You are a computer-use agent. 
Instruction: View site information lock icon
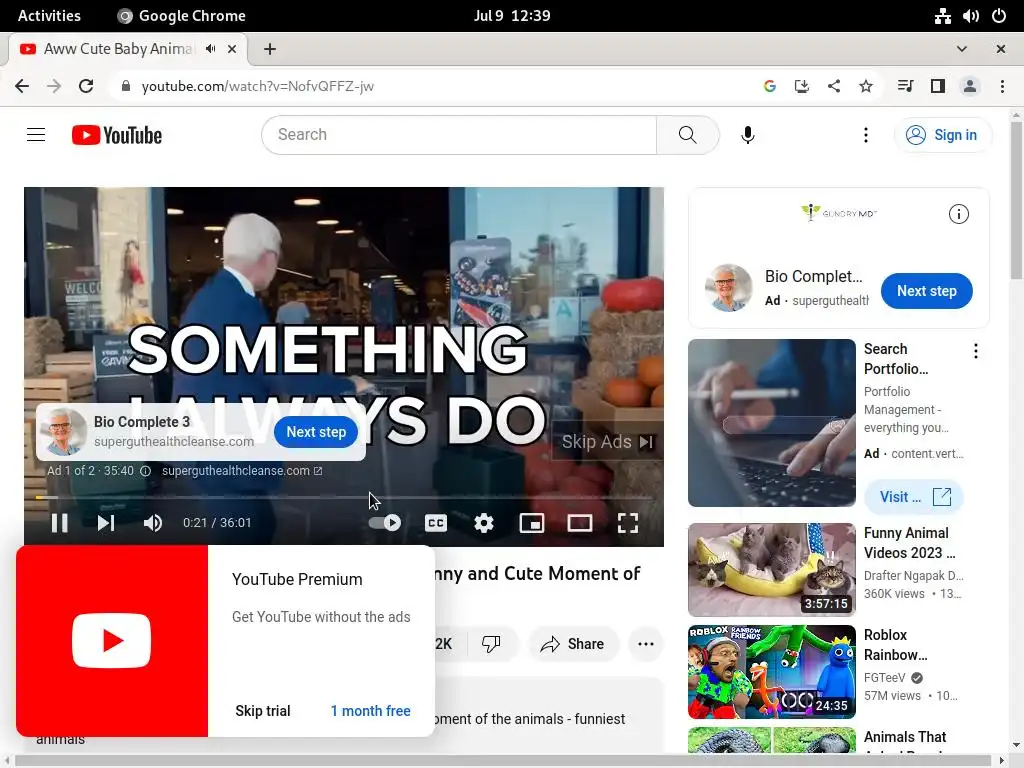point(125,86)
